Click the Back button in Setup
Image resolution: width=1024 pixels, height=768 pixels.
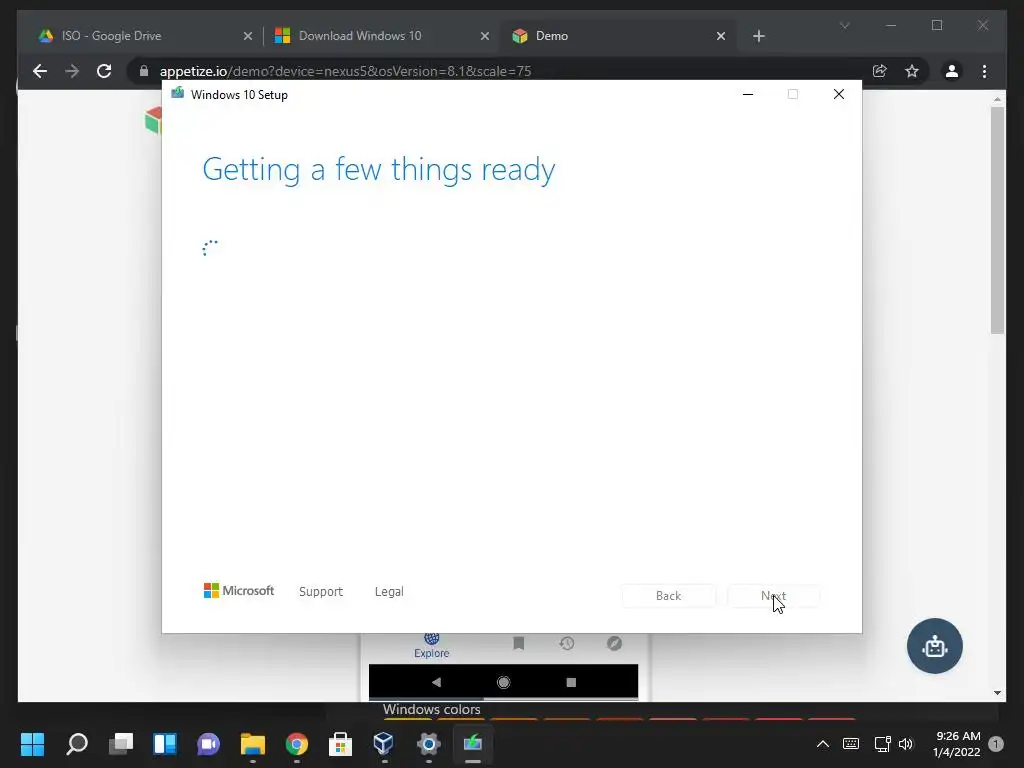click(x=668, y=596)
